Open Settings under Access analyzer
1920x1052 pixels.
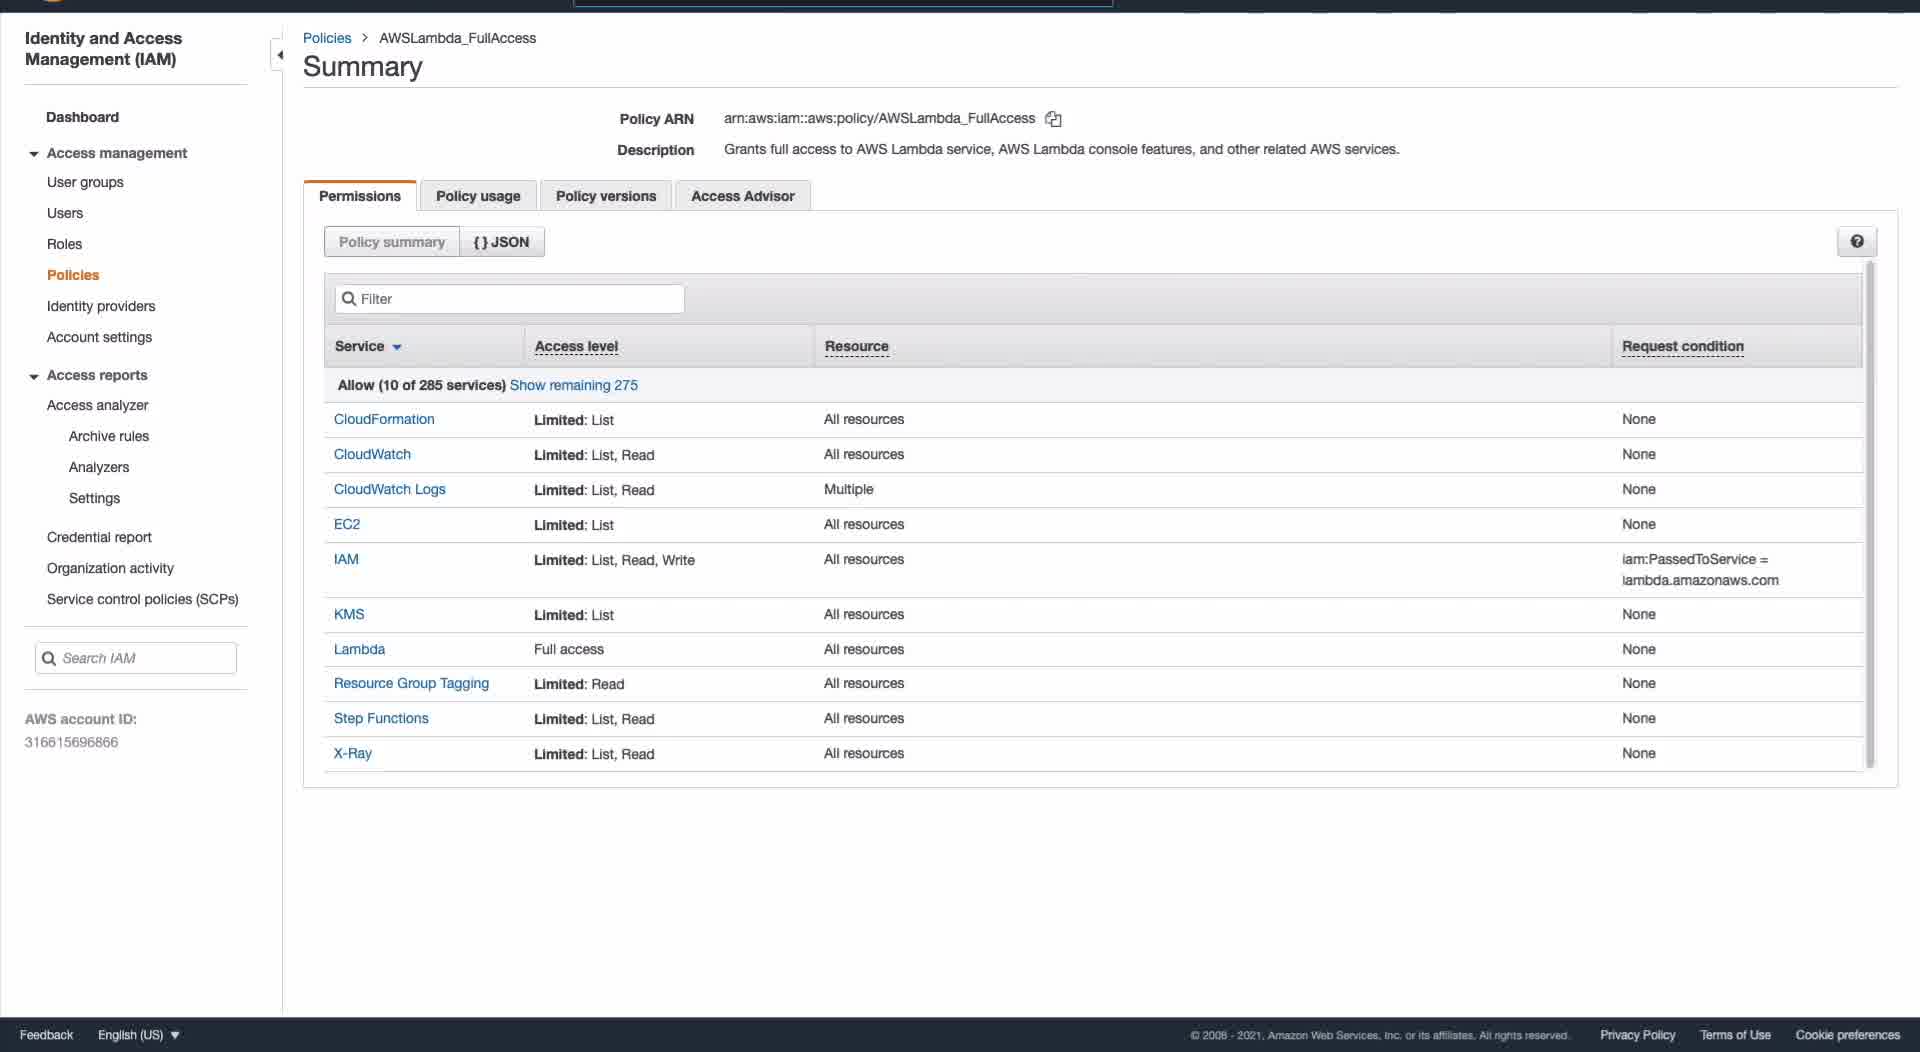click(94, 498)
